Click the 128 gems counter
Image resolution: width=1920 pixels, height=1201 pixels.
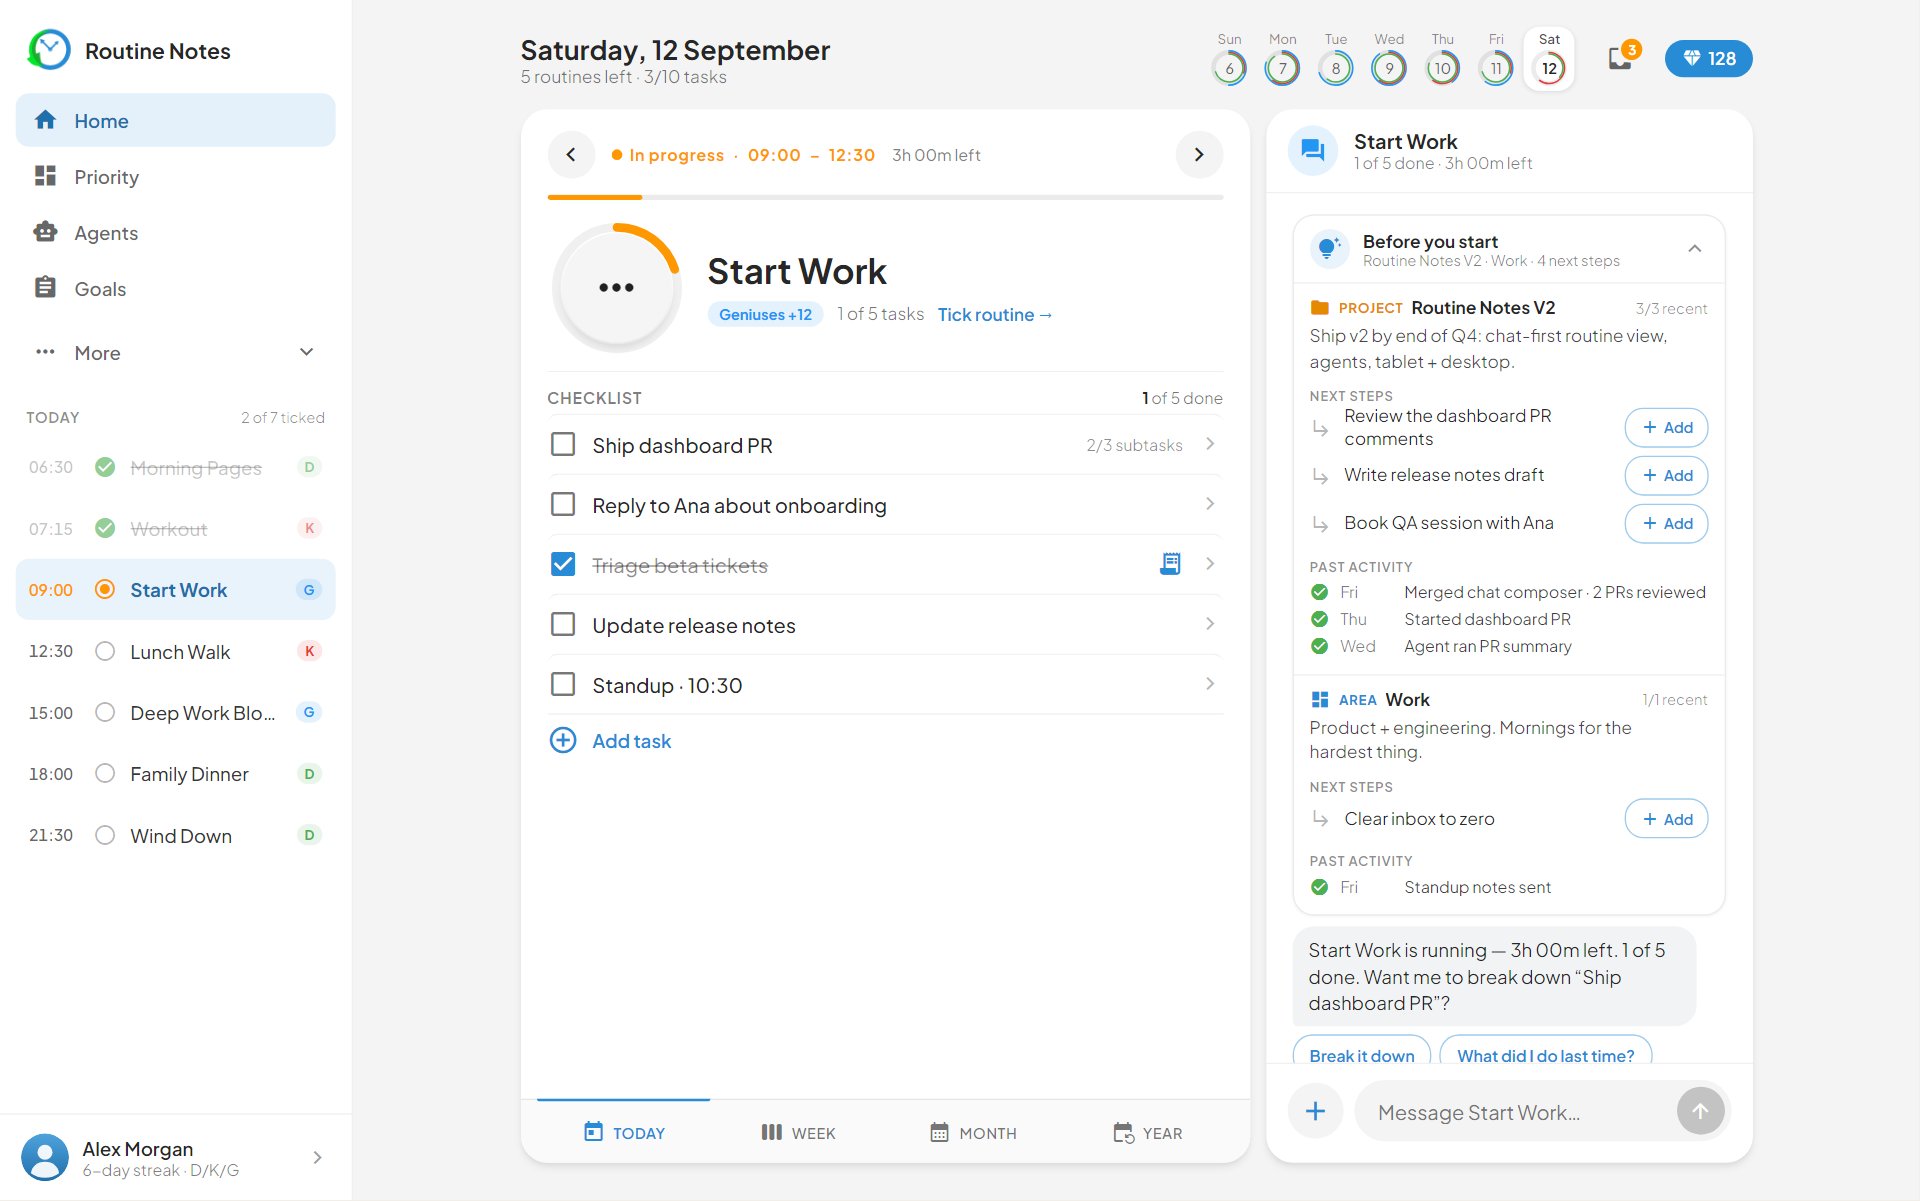click(x=1708, y=58)
